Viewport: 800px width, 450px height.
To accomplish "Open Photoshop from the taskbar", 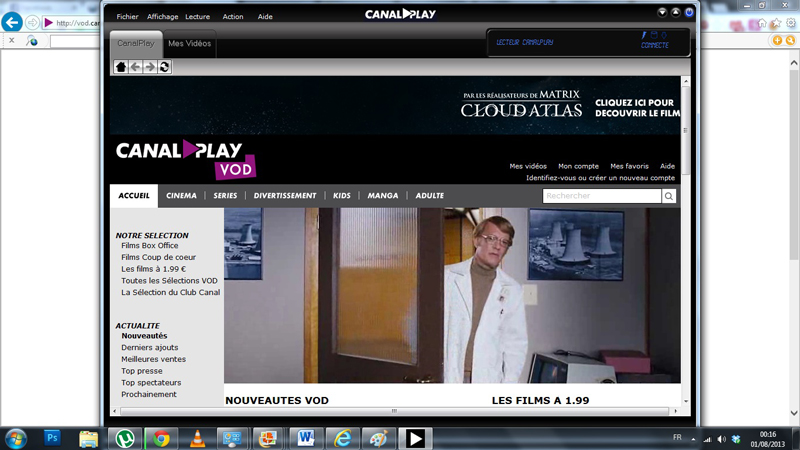I will 52,438.
